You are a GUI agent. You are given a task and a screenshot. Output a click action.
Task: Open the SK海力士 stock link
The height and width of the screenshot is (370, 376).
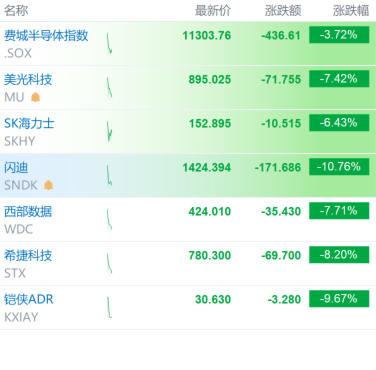pyautogui.click(x=29, y=123)
